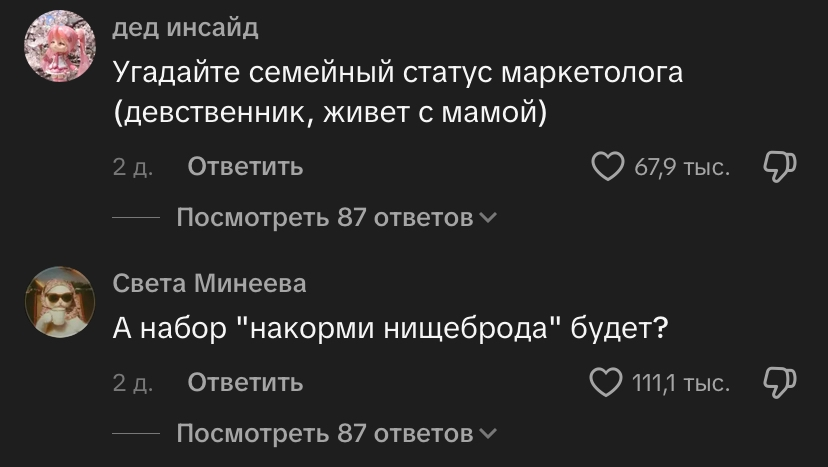Like the comment by дед инсайд

[x=608, y=166]
